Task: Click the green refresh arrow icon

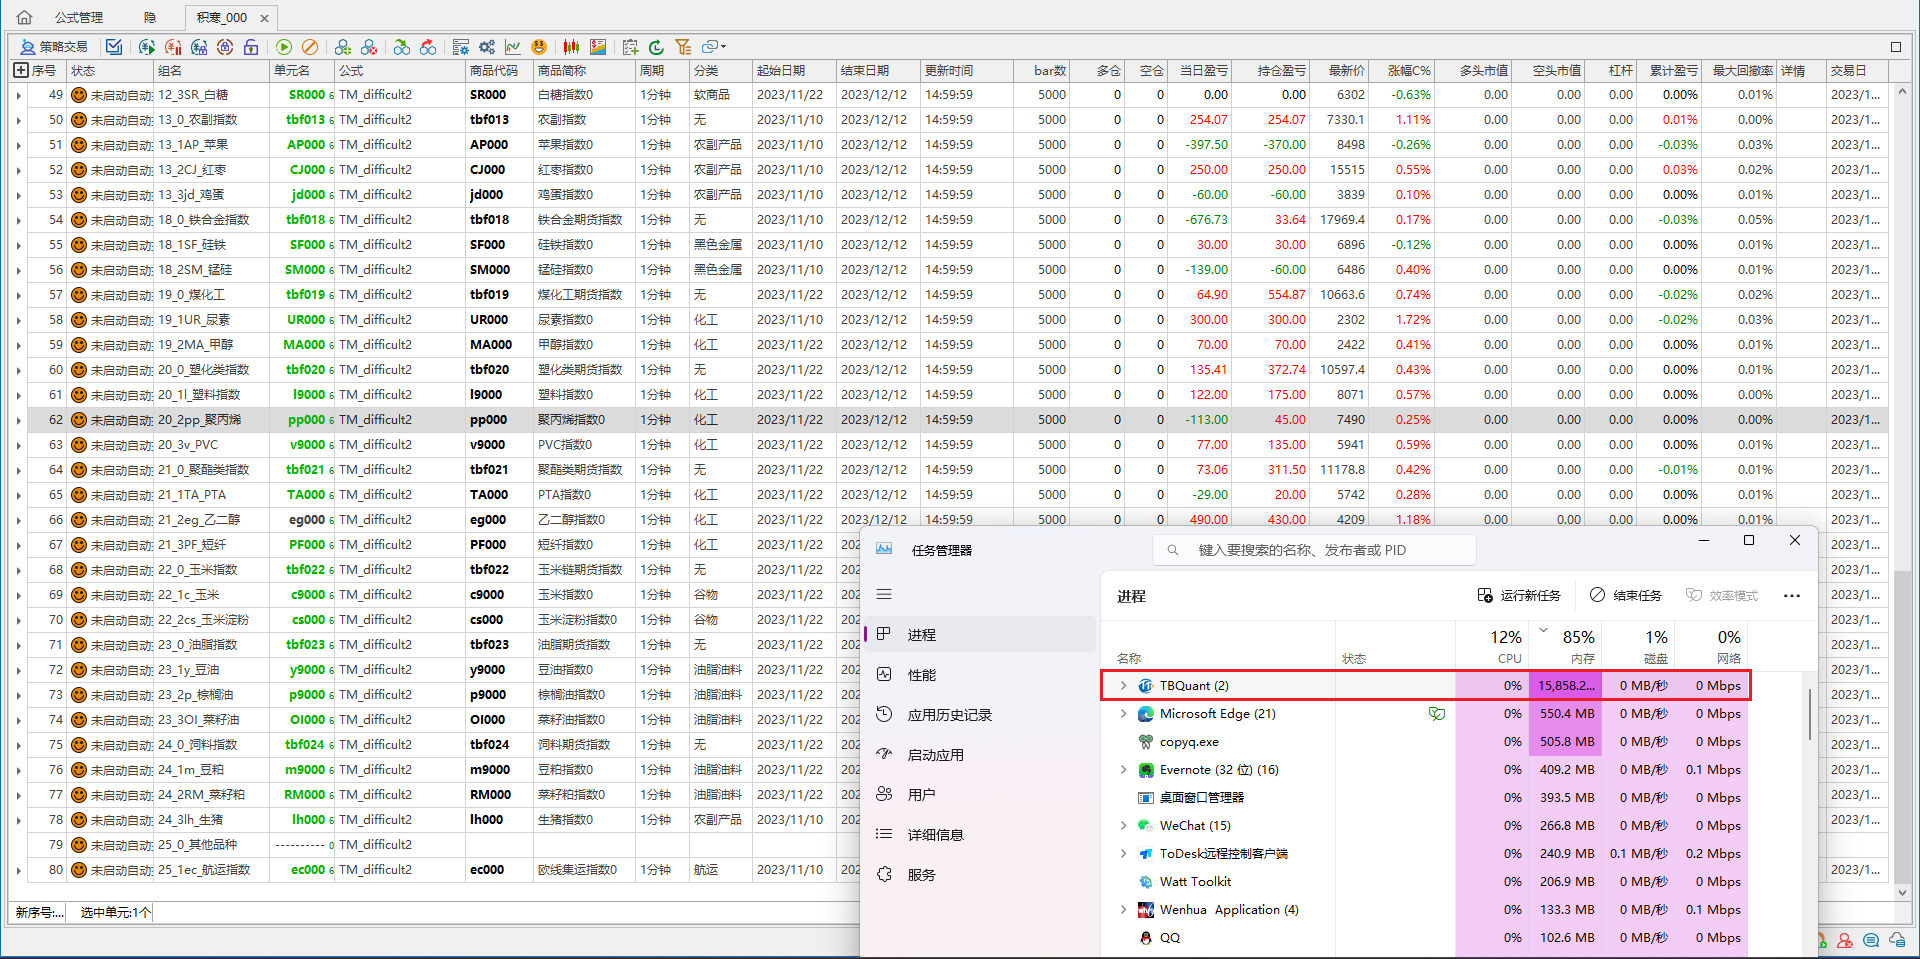Action: click(656, 47)
